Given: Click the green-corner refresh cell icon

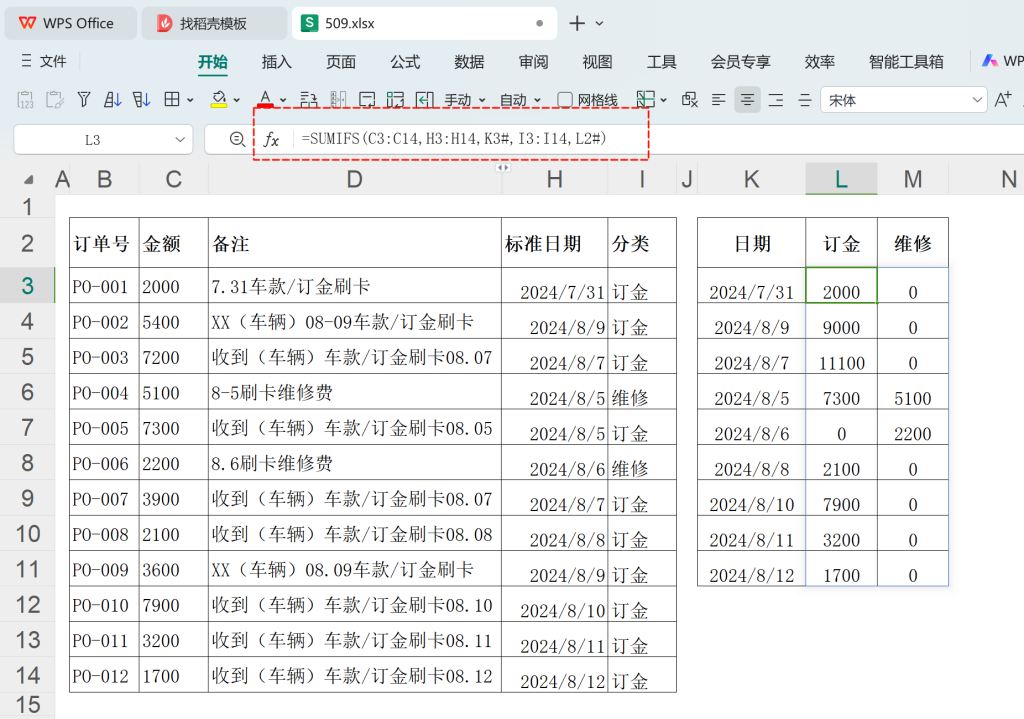Looking at the screenshot, I should coord(395,100).
